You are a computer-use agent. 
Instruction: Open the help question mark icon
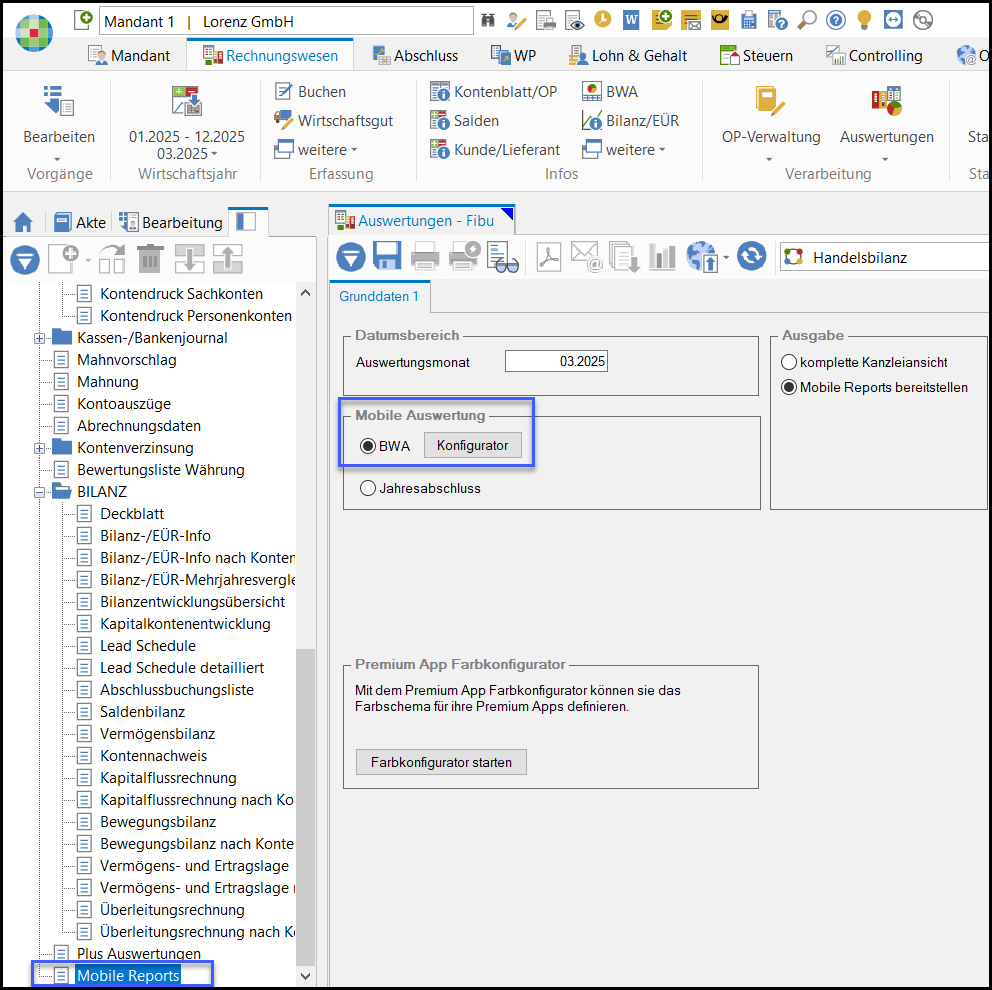coord(836,21)
